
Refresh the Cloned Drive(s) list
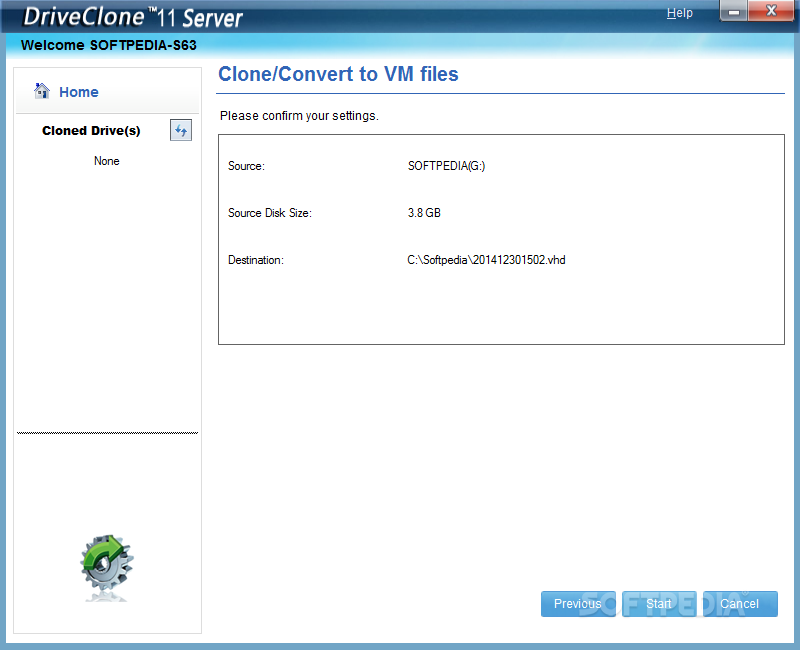(181, 131)
